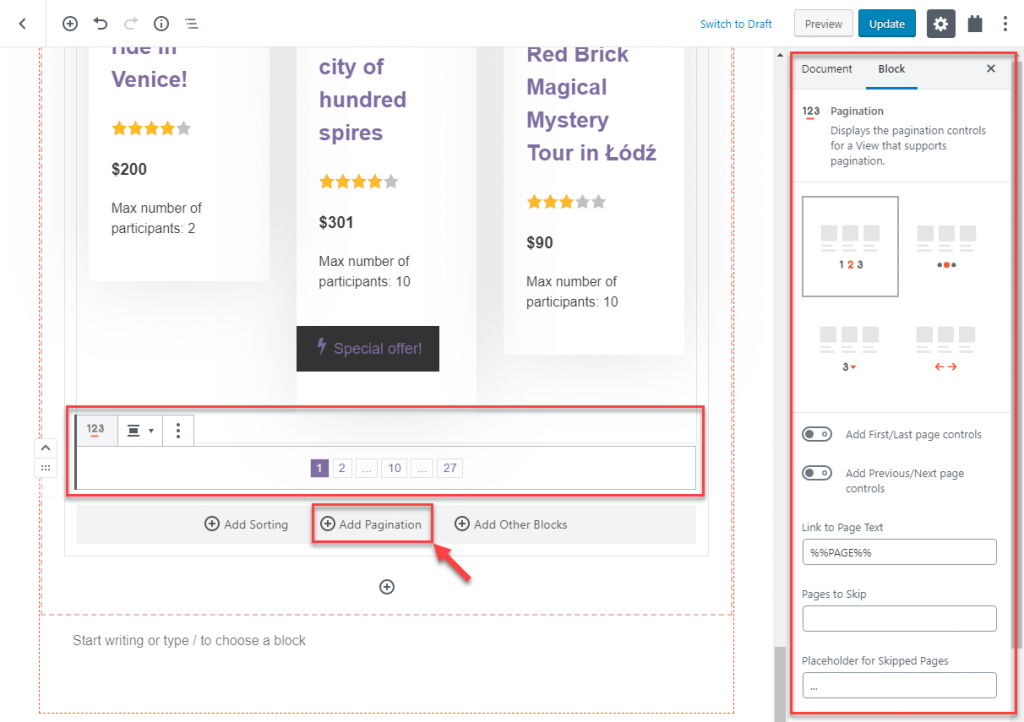Screen dimensions: 1024x722
Task: Click the undo arrow icon
Action: click(x=100, y=24)
